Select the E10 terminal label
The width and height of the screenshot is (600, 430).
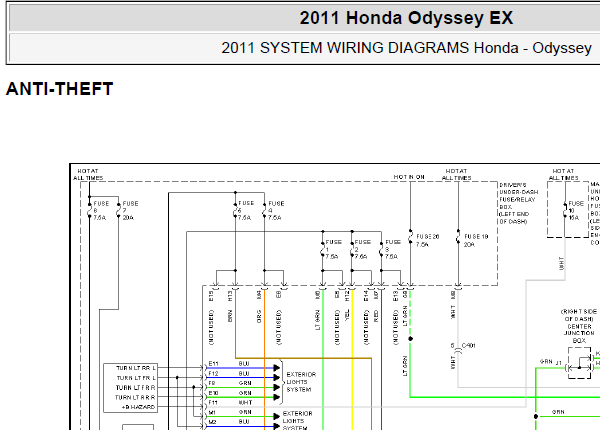click(213, 393)
